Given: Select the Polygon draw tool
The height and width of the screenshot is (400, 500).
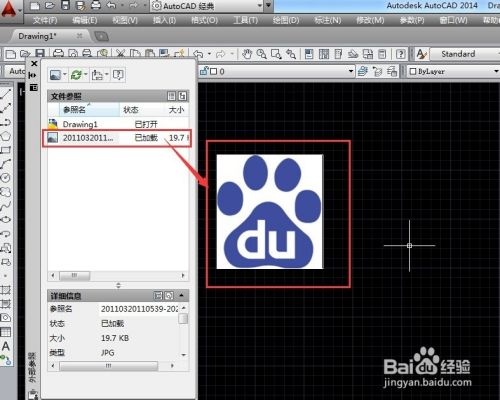Looking at the screenshot, I should (6, 136).
